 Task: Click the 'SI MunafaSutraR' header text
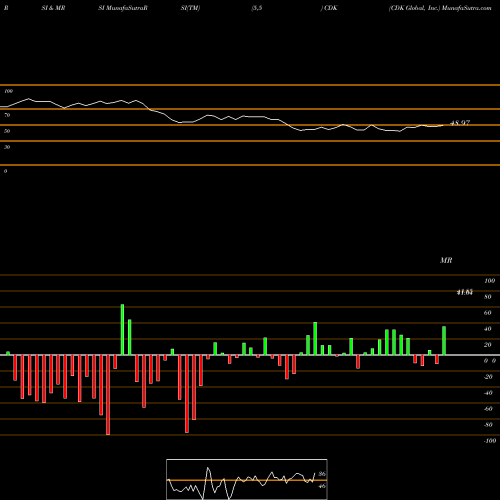pyautogui.click(x=123, y=8)
